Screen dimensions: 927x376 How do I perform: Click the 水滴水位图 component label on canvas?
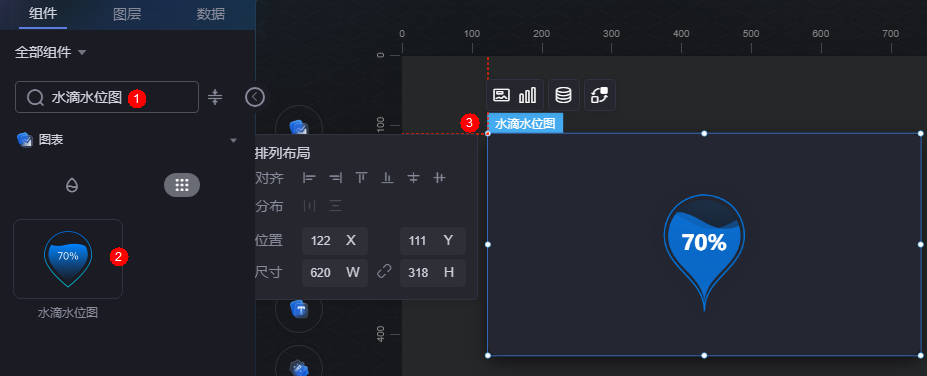525,124
